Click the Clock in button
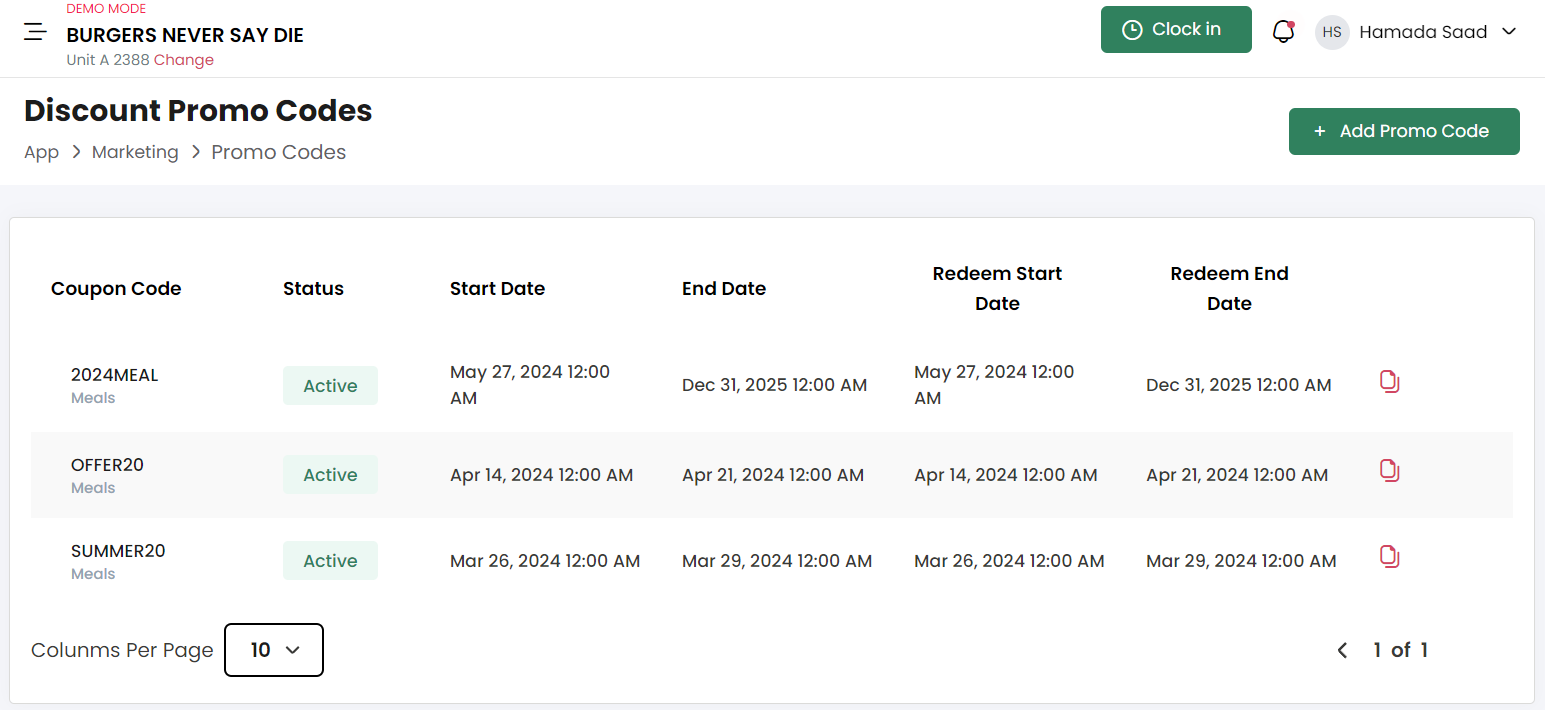This screenshot has width=1545, height=710. pyautogui.click(x=1176, y=30)
